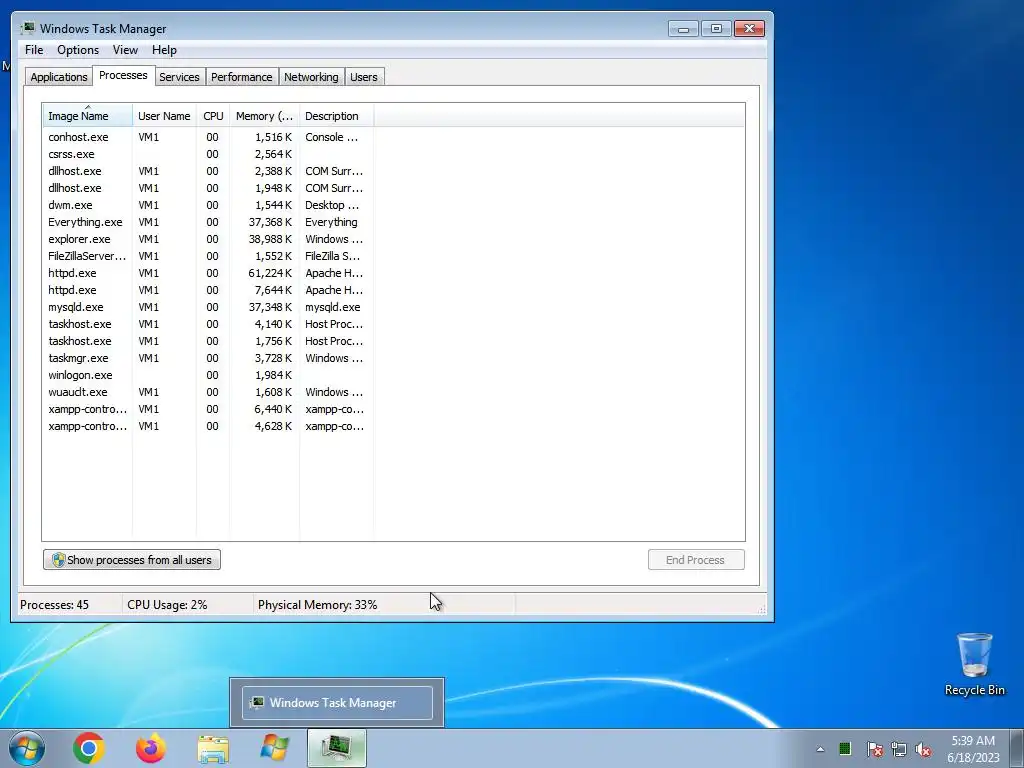This screenshot has height=768, width=1024.
Task: Open Windows Explorer folder icon in taskbar
Action: click(213, 749)
